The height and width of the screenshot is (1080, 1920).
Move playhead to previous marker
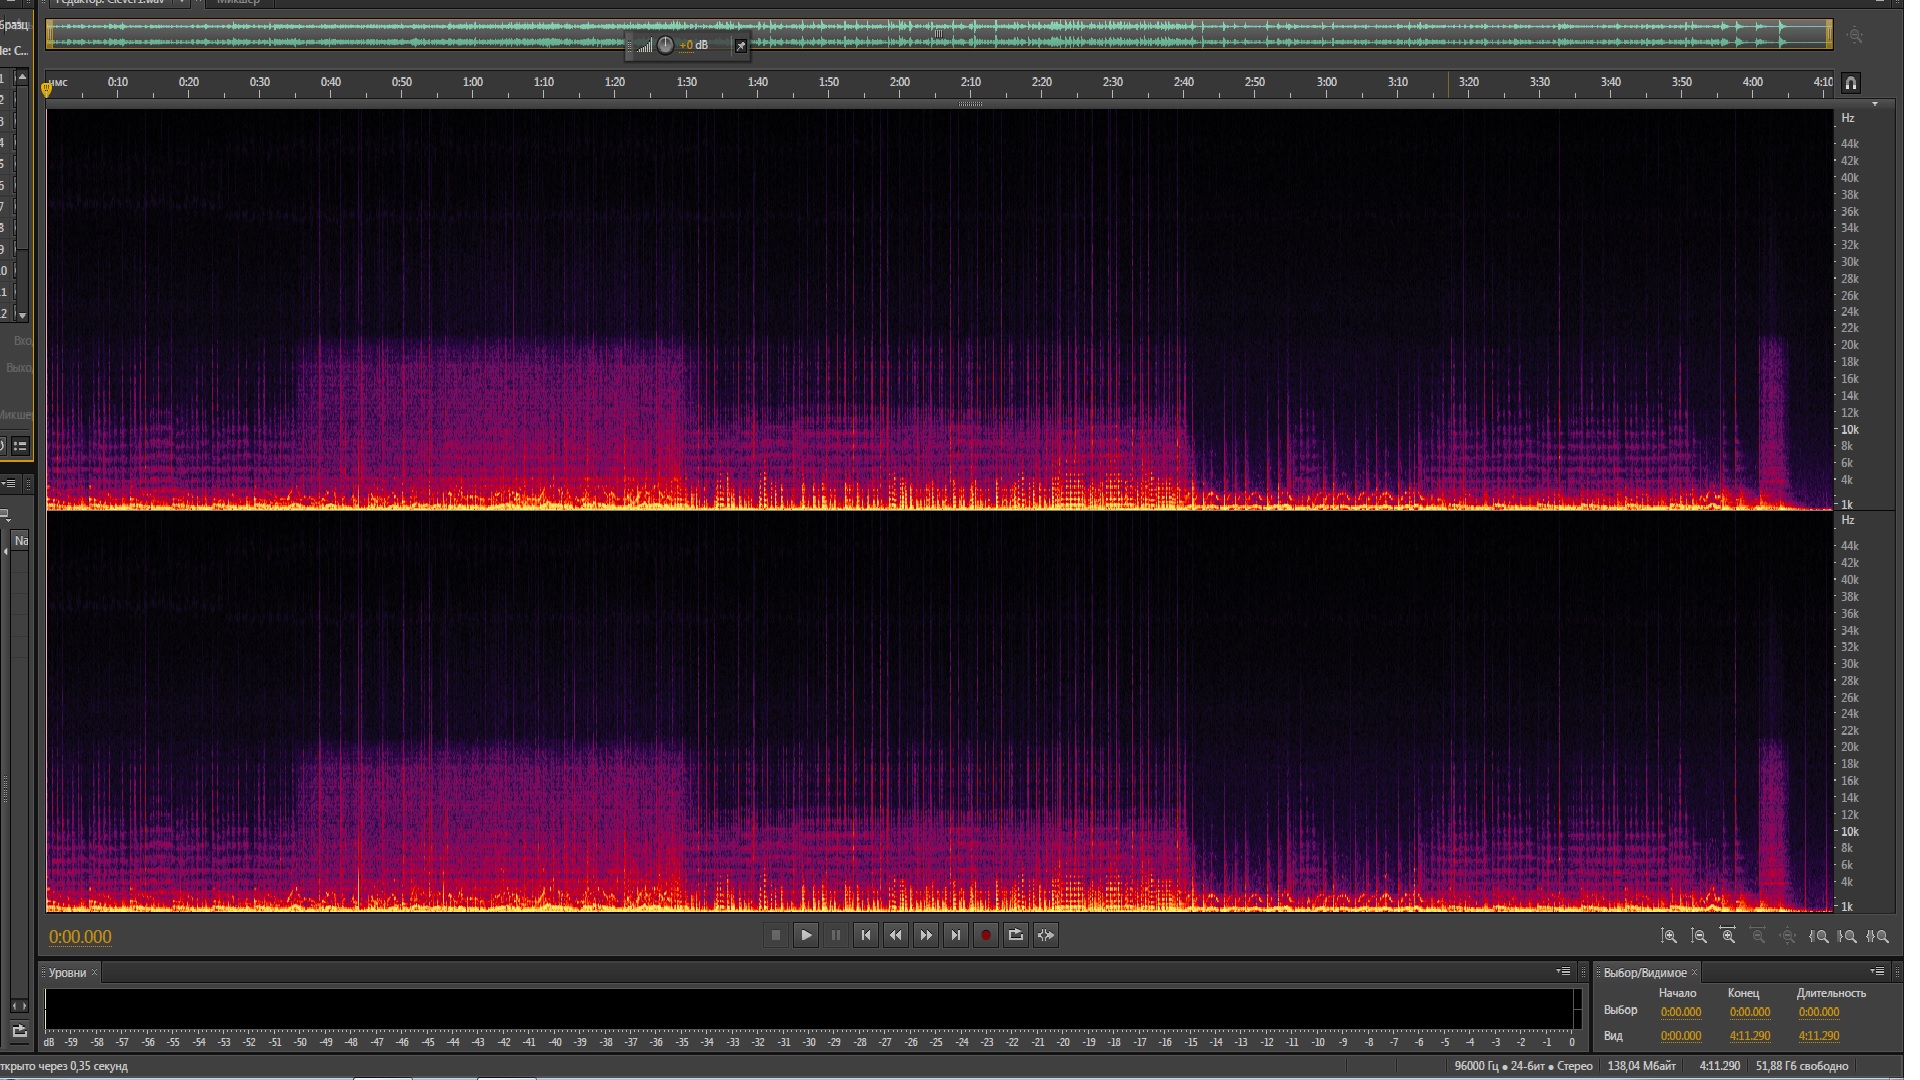(866, 935)
